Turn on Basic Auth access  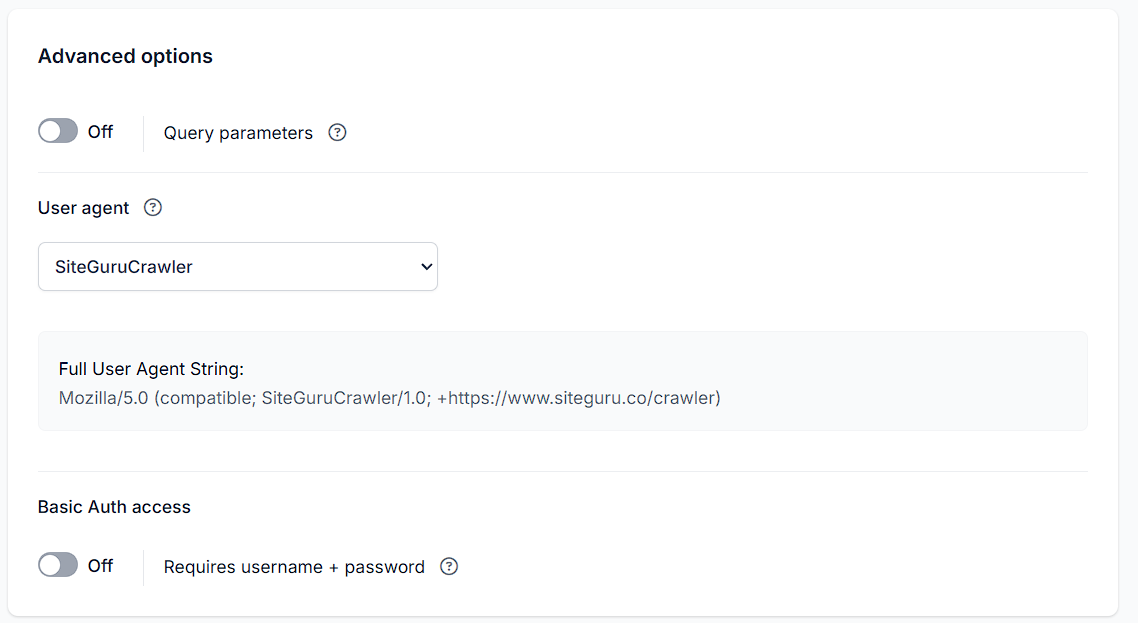tap(57, 565)
